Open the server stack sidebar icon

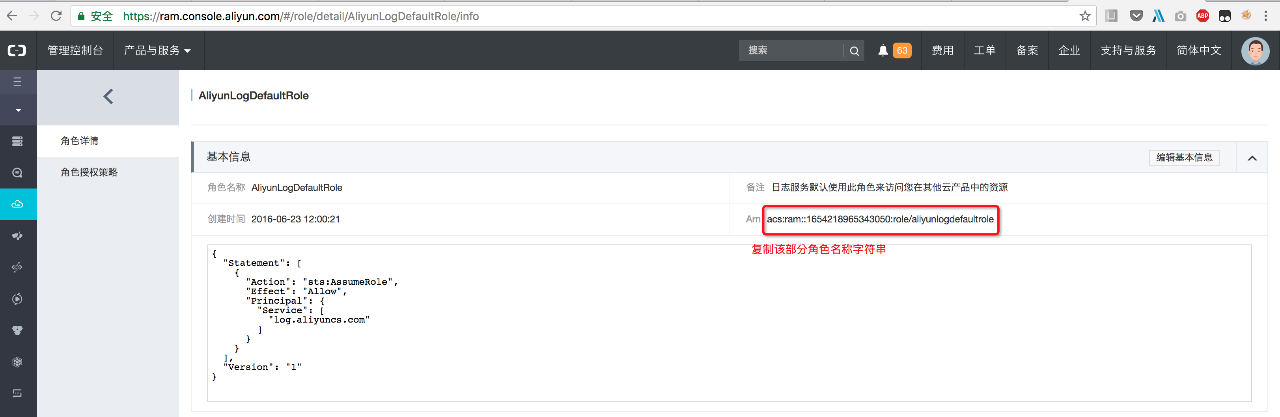(x=17, y=141)
